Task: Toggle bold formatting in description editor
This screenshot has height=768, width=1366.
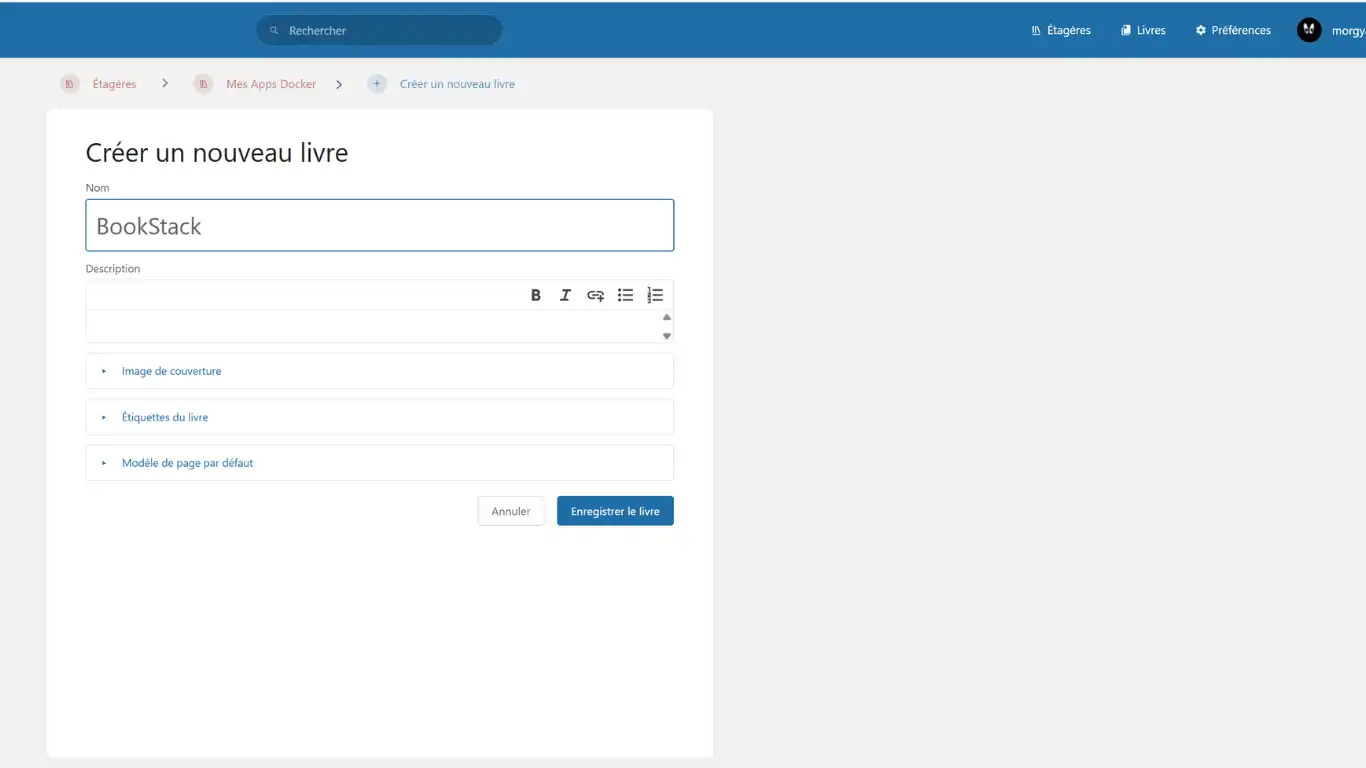Action: point(536,295)
